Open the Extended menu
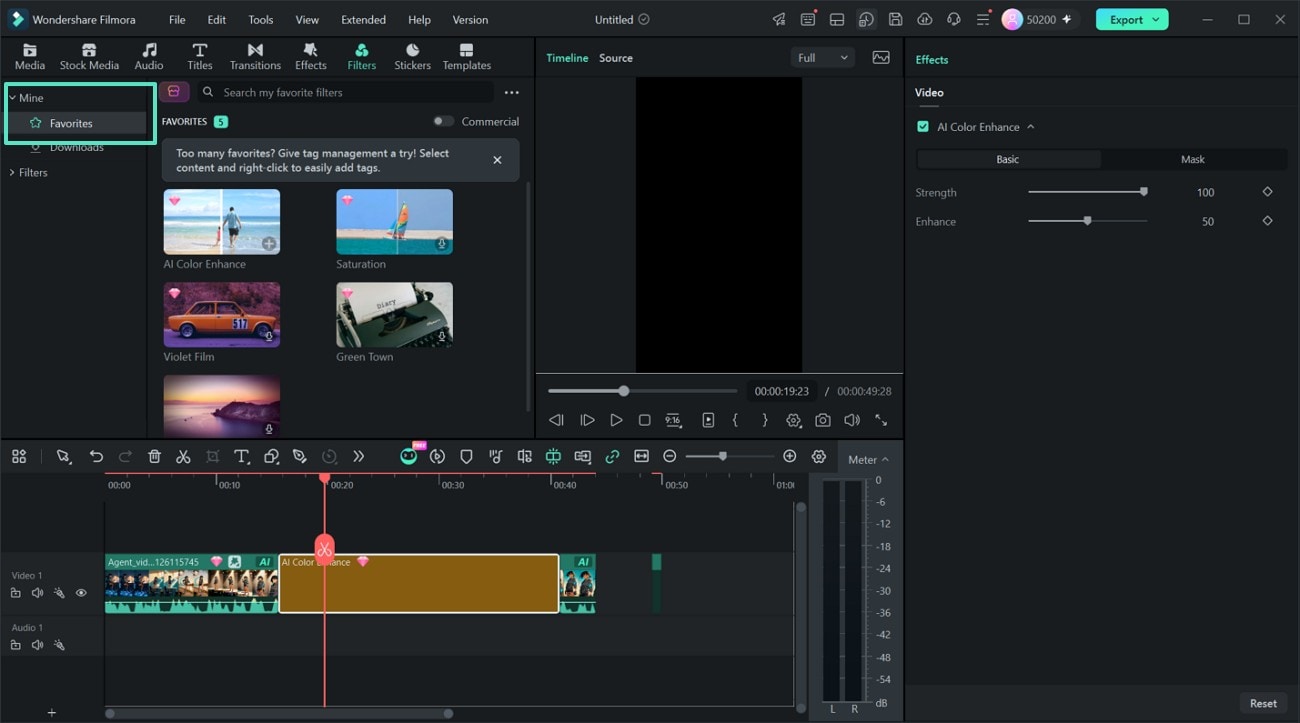This screenshot has width=1300, height=723. [363, 19]
